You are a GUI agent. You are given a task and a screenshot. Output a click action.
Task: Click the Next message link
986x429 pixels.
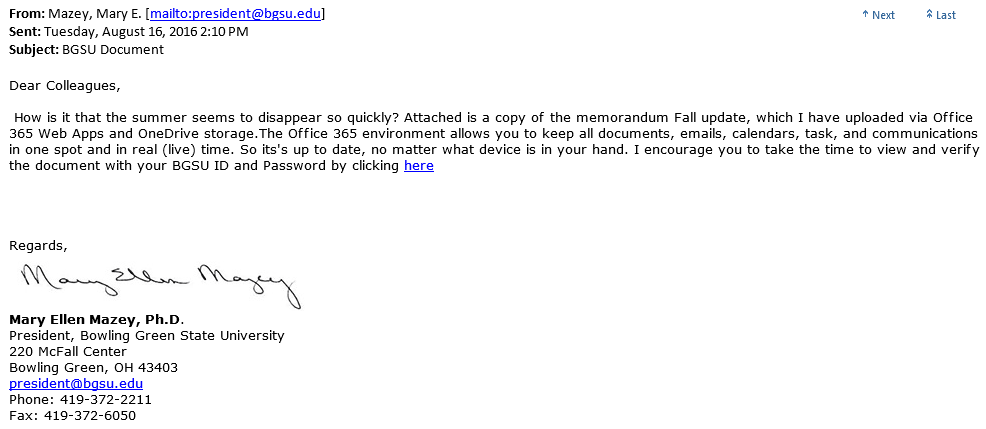click(883, 15)
